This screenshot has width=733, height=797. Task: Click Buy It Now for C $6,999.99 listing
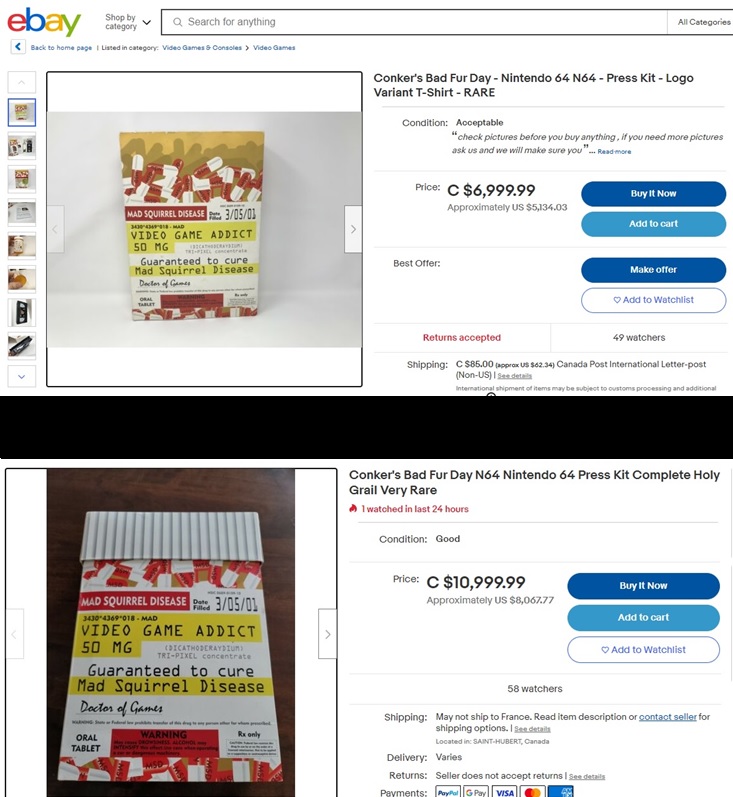pyautogui.click(x=653, y=194)
